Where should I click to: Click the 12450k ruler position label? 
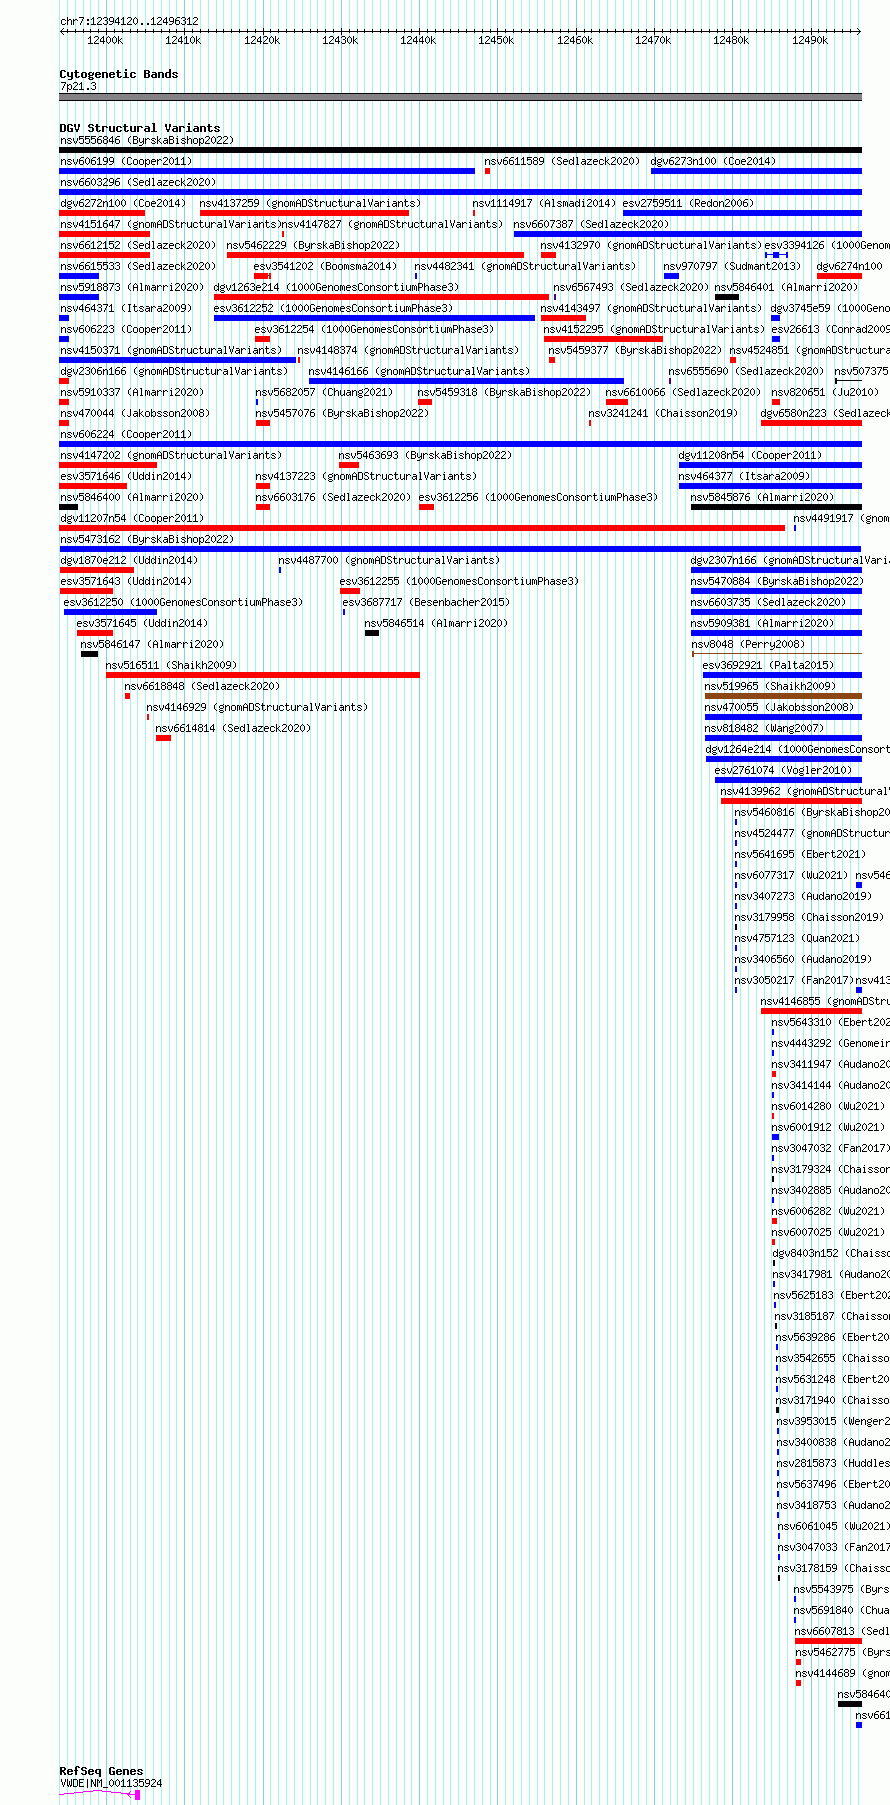point(496,40)
